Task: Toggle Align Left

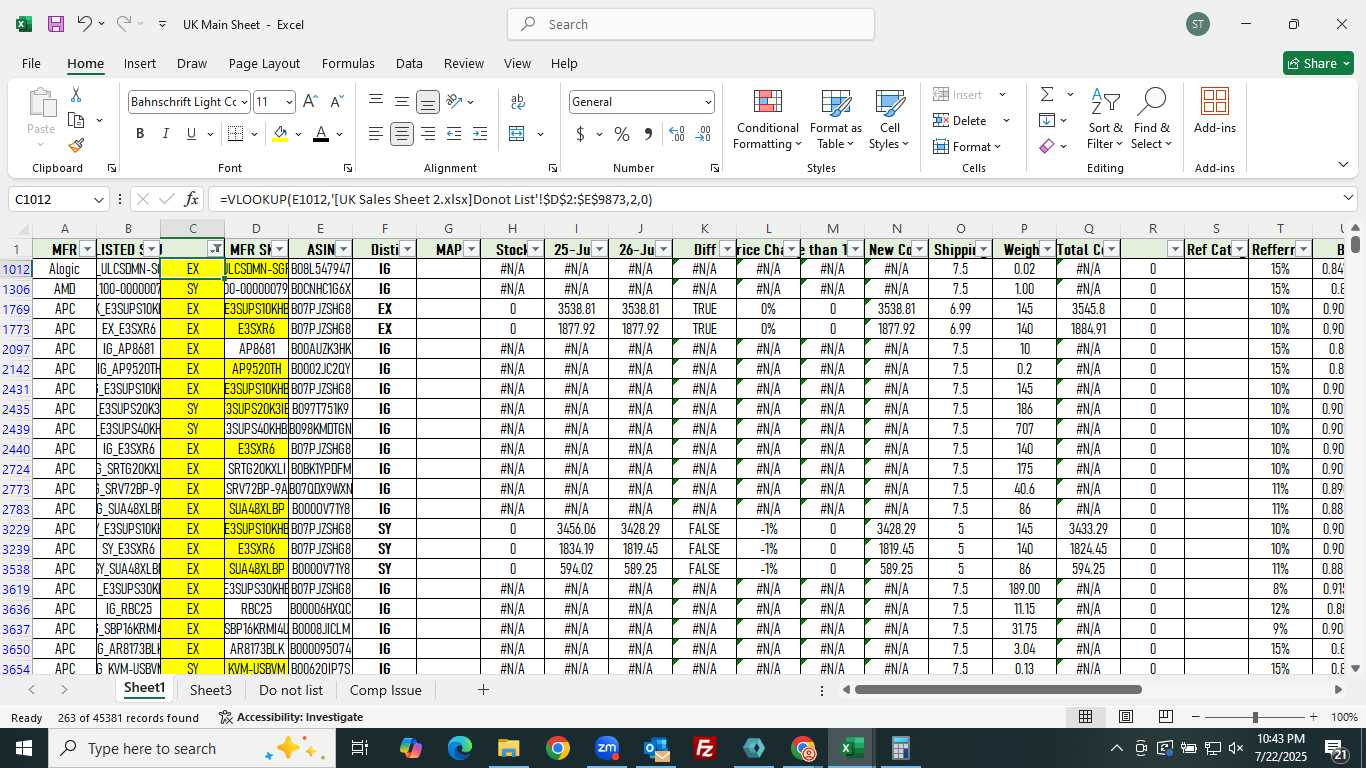Action: click(x=376, y=134)
